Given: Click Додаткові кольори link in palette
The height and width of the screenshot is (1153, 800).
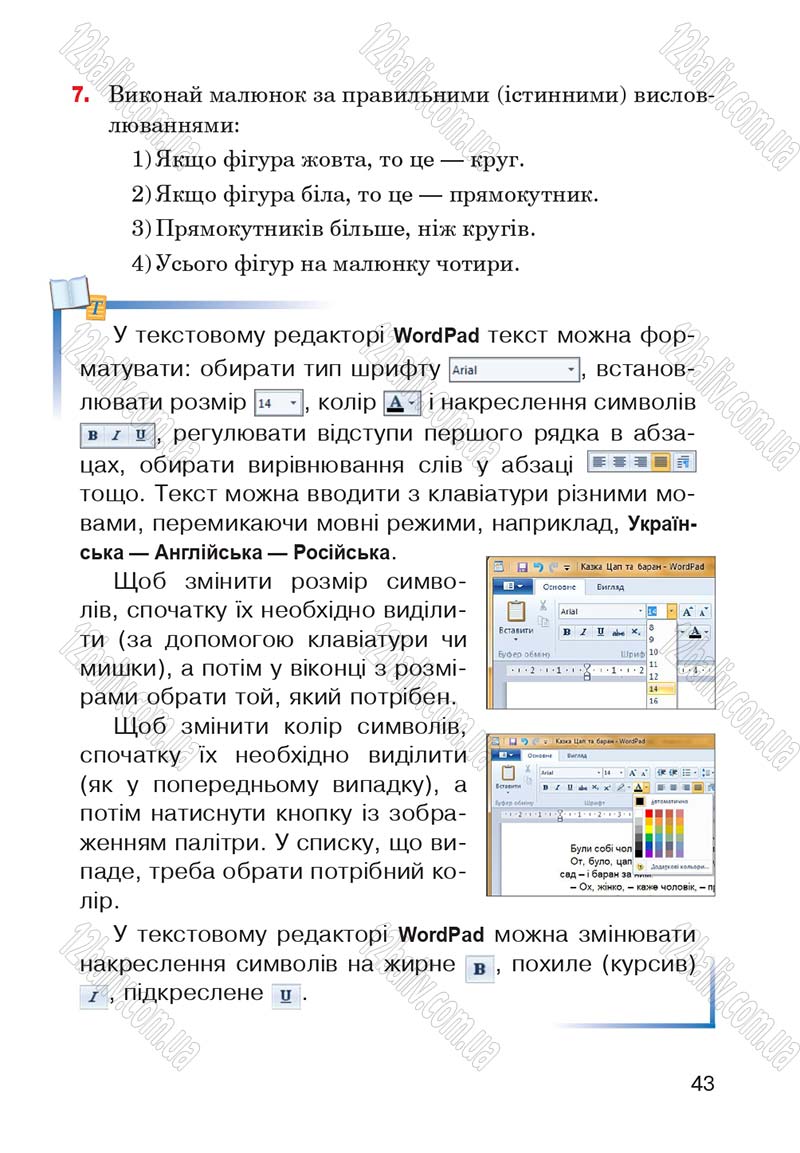Looking at the screenshot, I should point(679,867).
